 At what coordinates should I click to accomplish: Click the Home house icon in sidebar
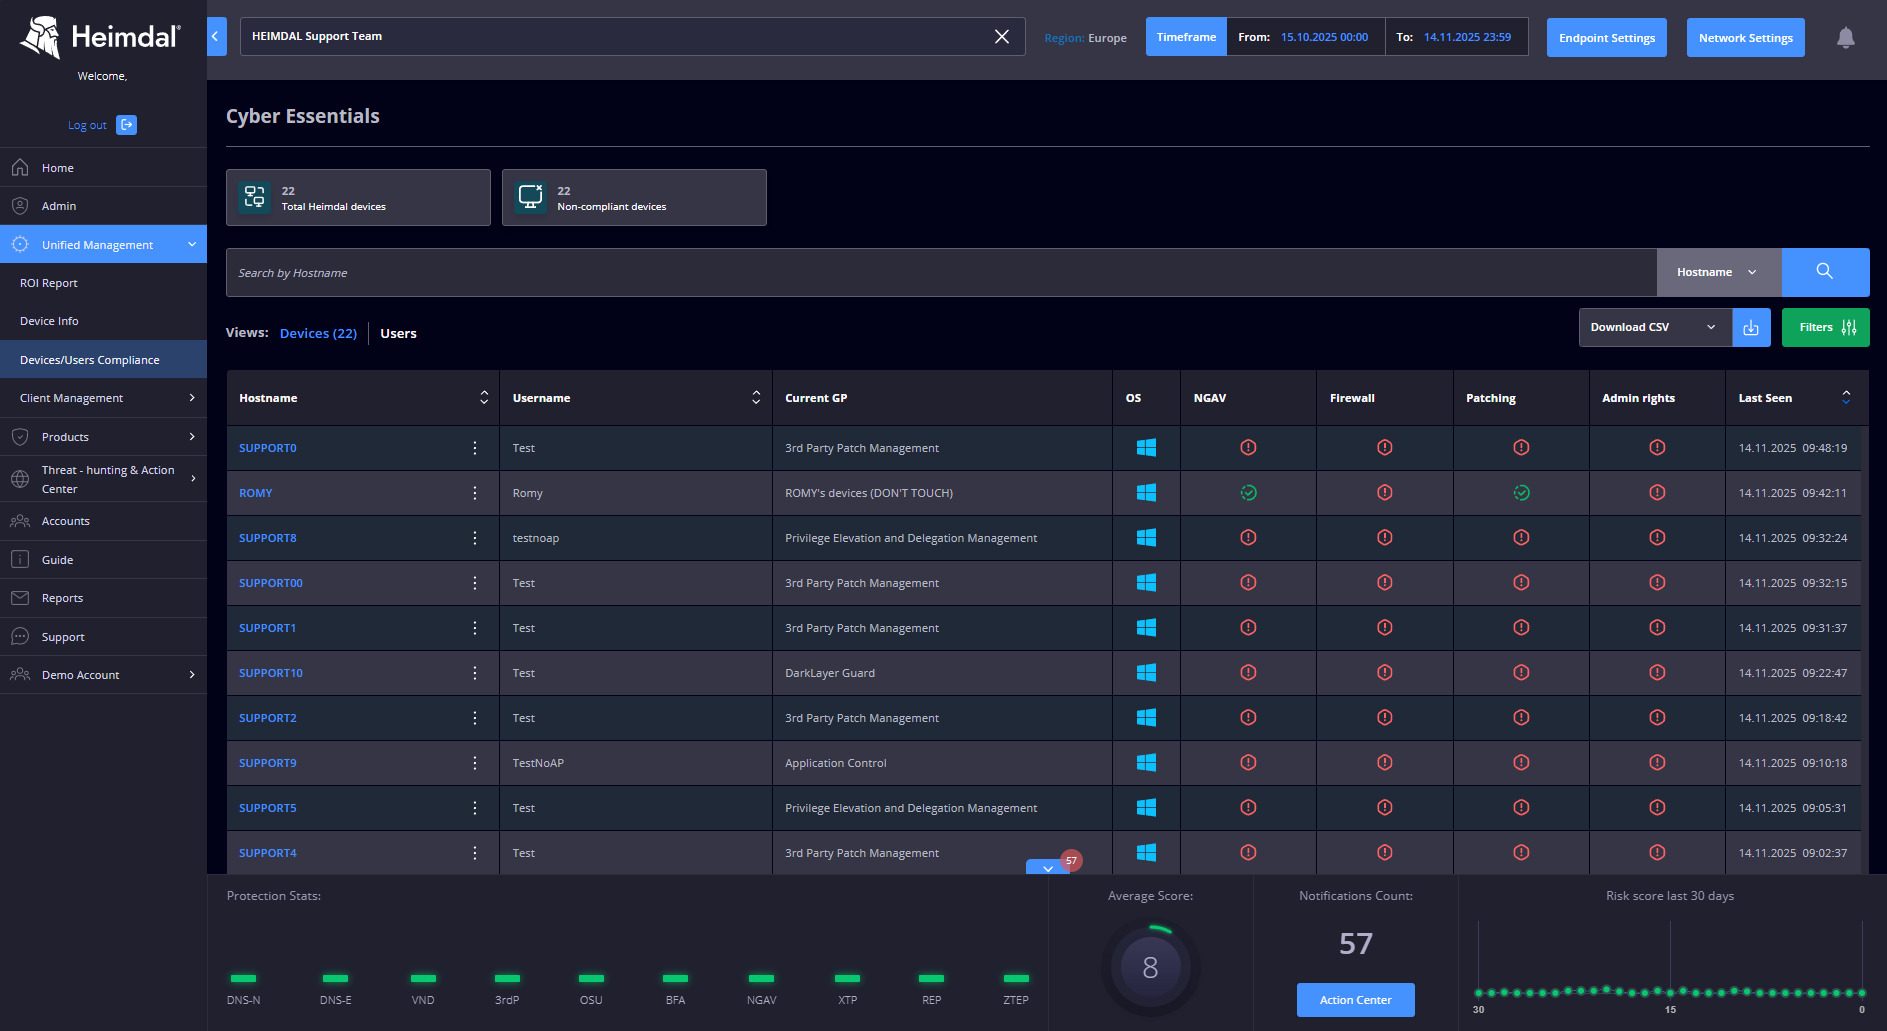pos(20,167)
